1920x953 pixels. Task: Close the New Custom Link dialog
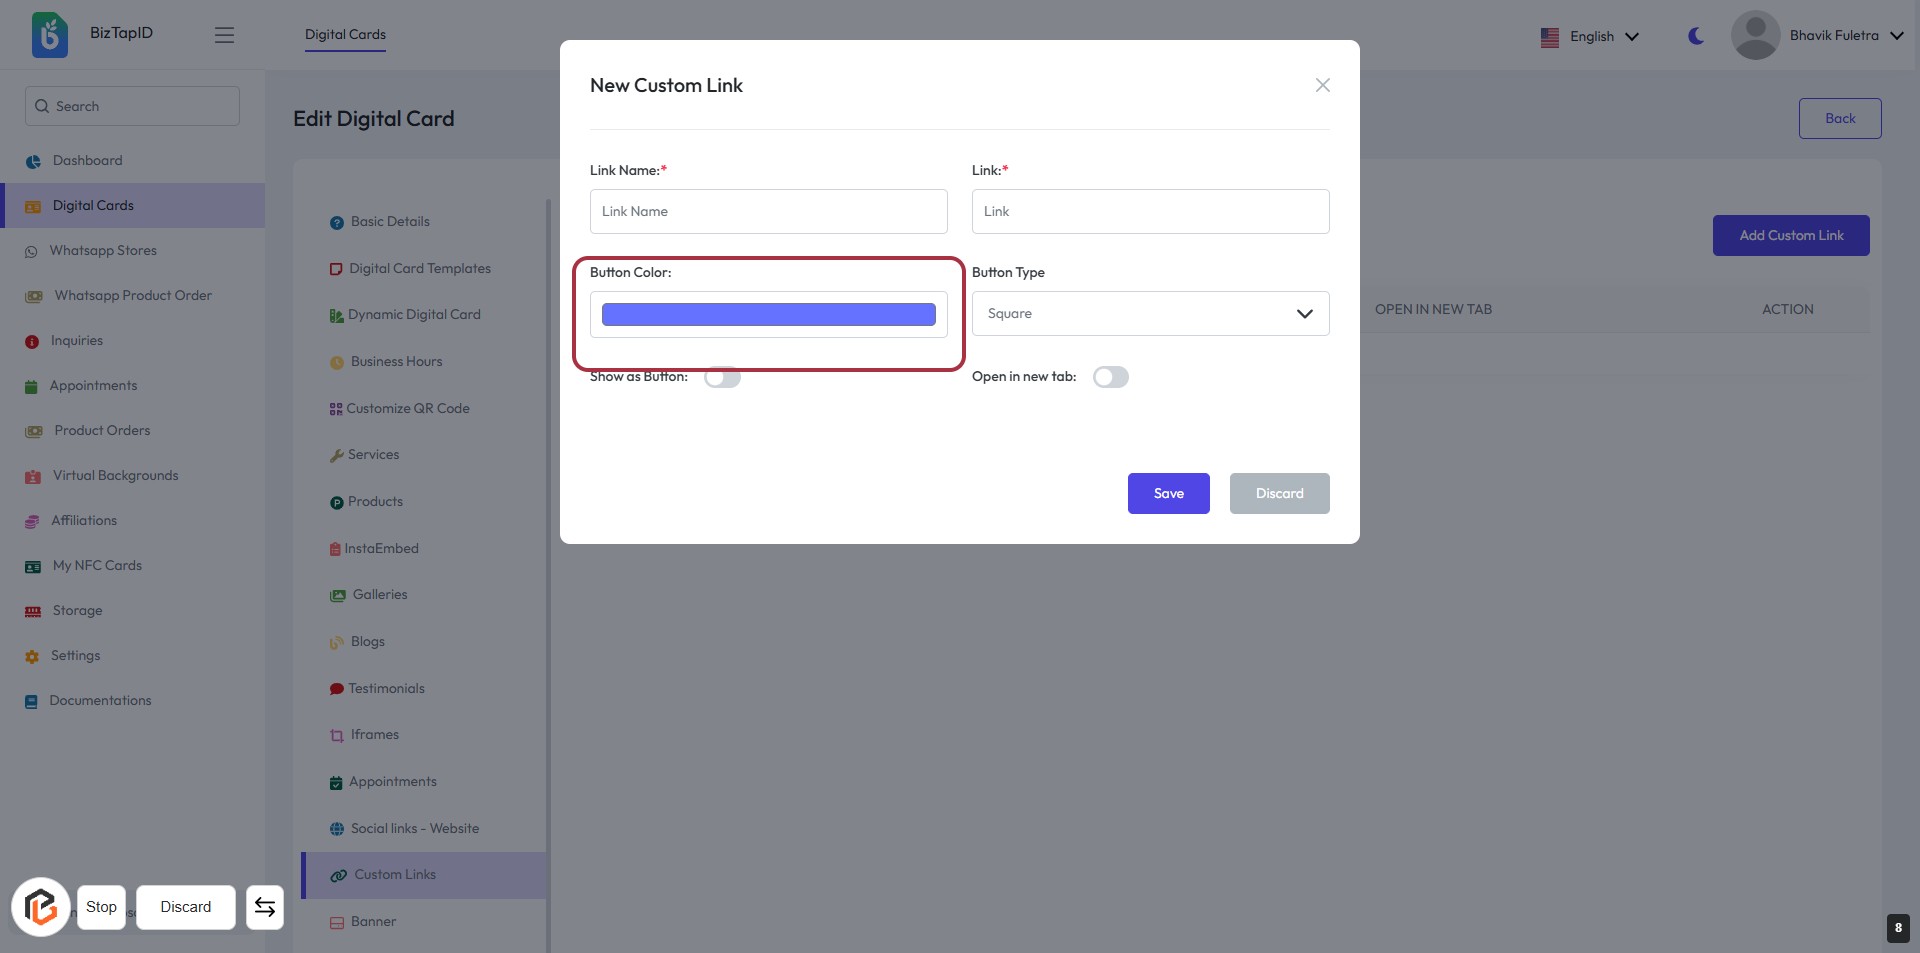point(1322,85)
